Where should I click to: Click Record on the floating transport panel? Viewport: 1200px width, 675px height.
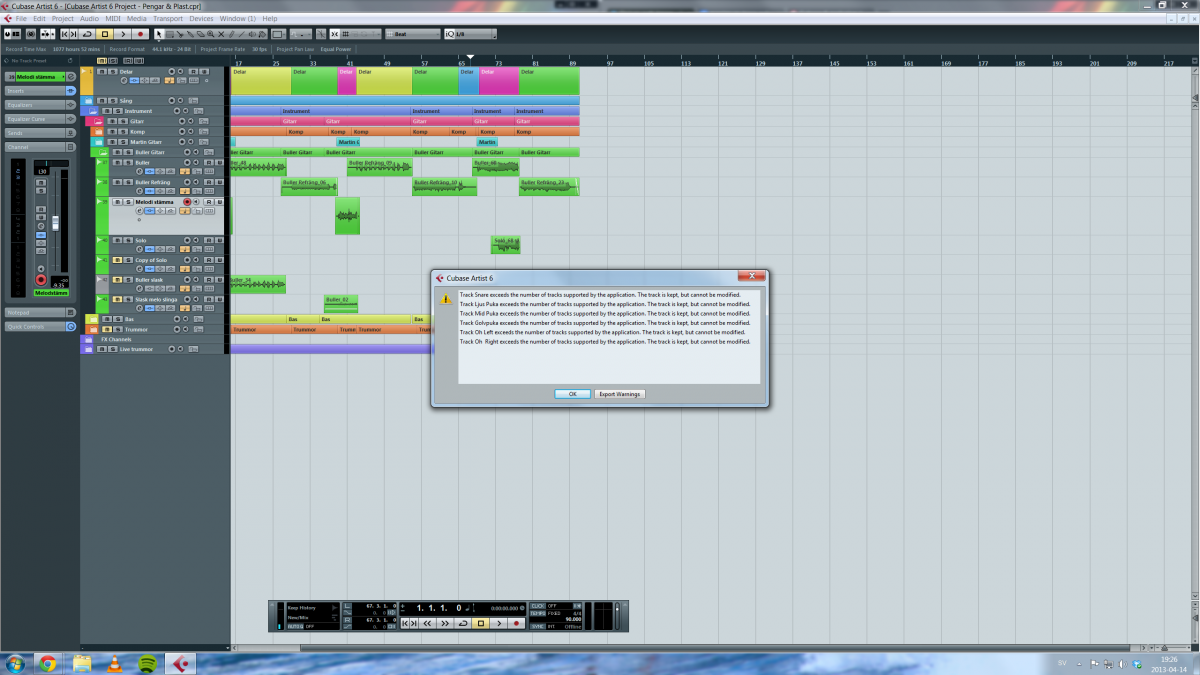tap(517, 623)
